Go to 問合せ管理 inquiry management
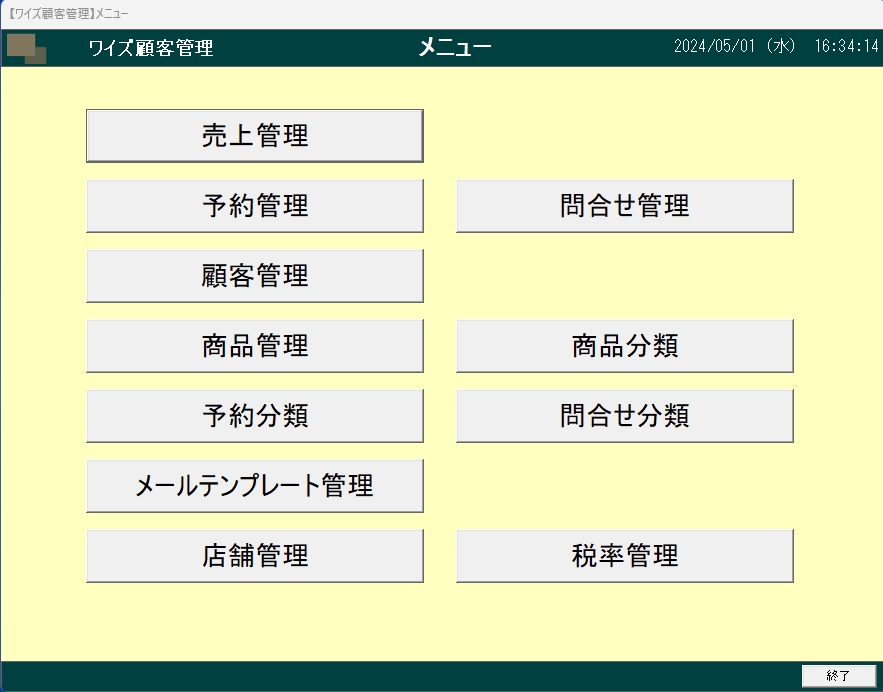Image resolution: width=883 pixels, height=692 pixels. point(624,206)
